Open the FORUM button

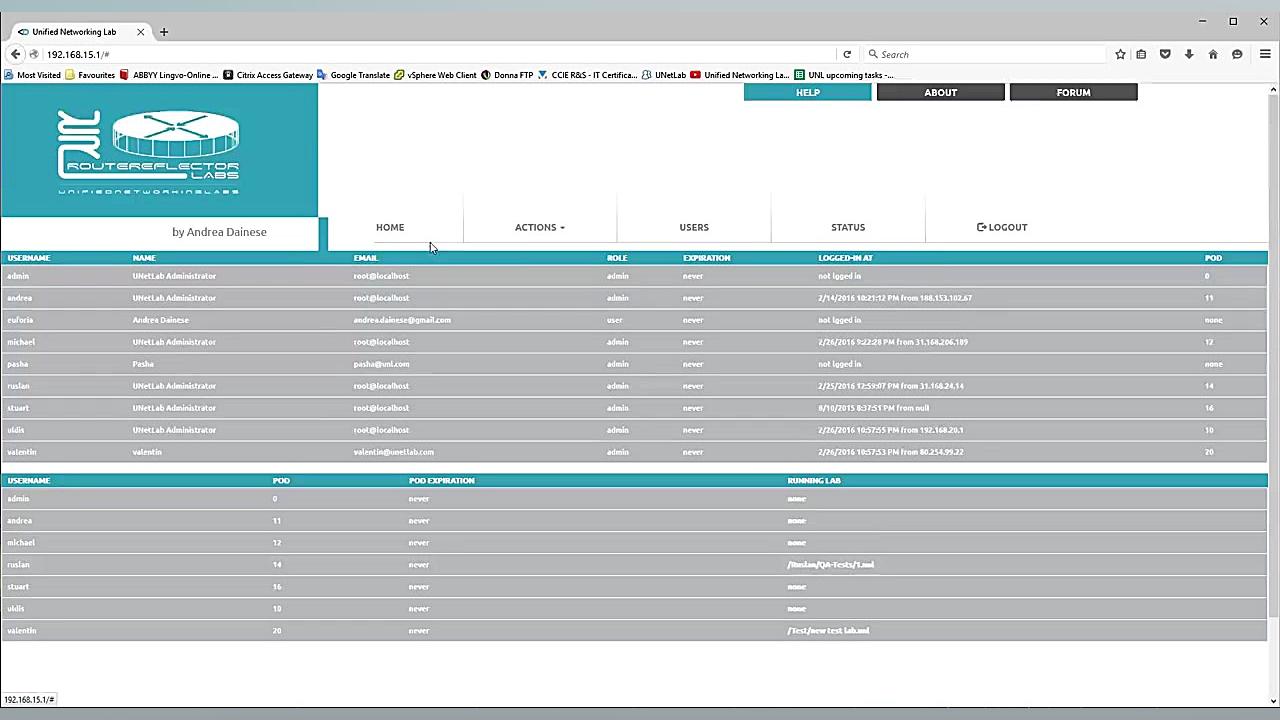[x=1073, y=92]
